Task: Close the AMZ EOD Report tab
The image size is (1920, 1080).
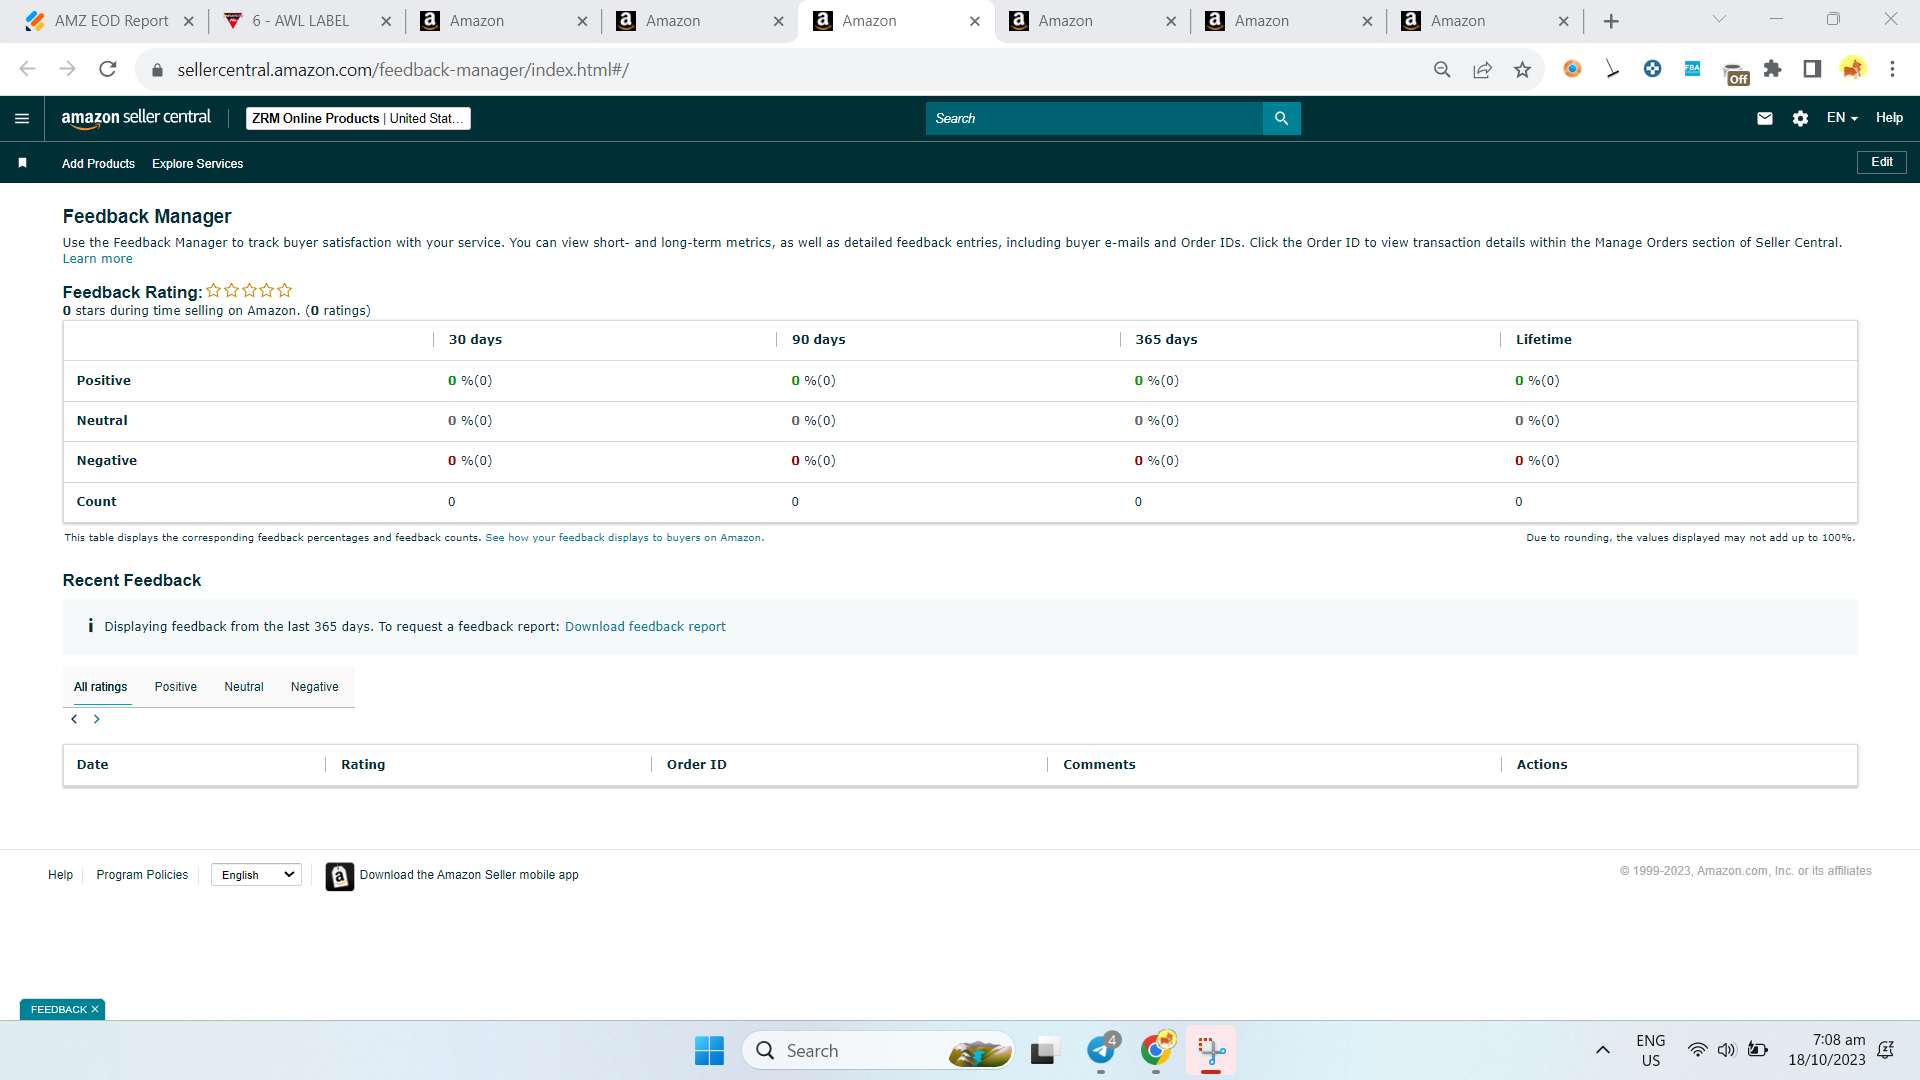Action: 188,21
